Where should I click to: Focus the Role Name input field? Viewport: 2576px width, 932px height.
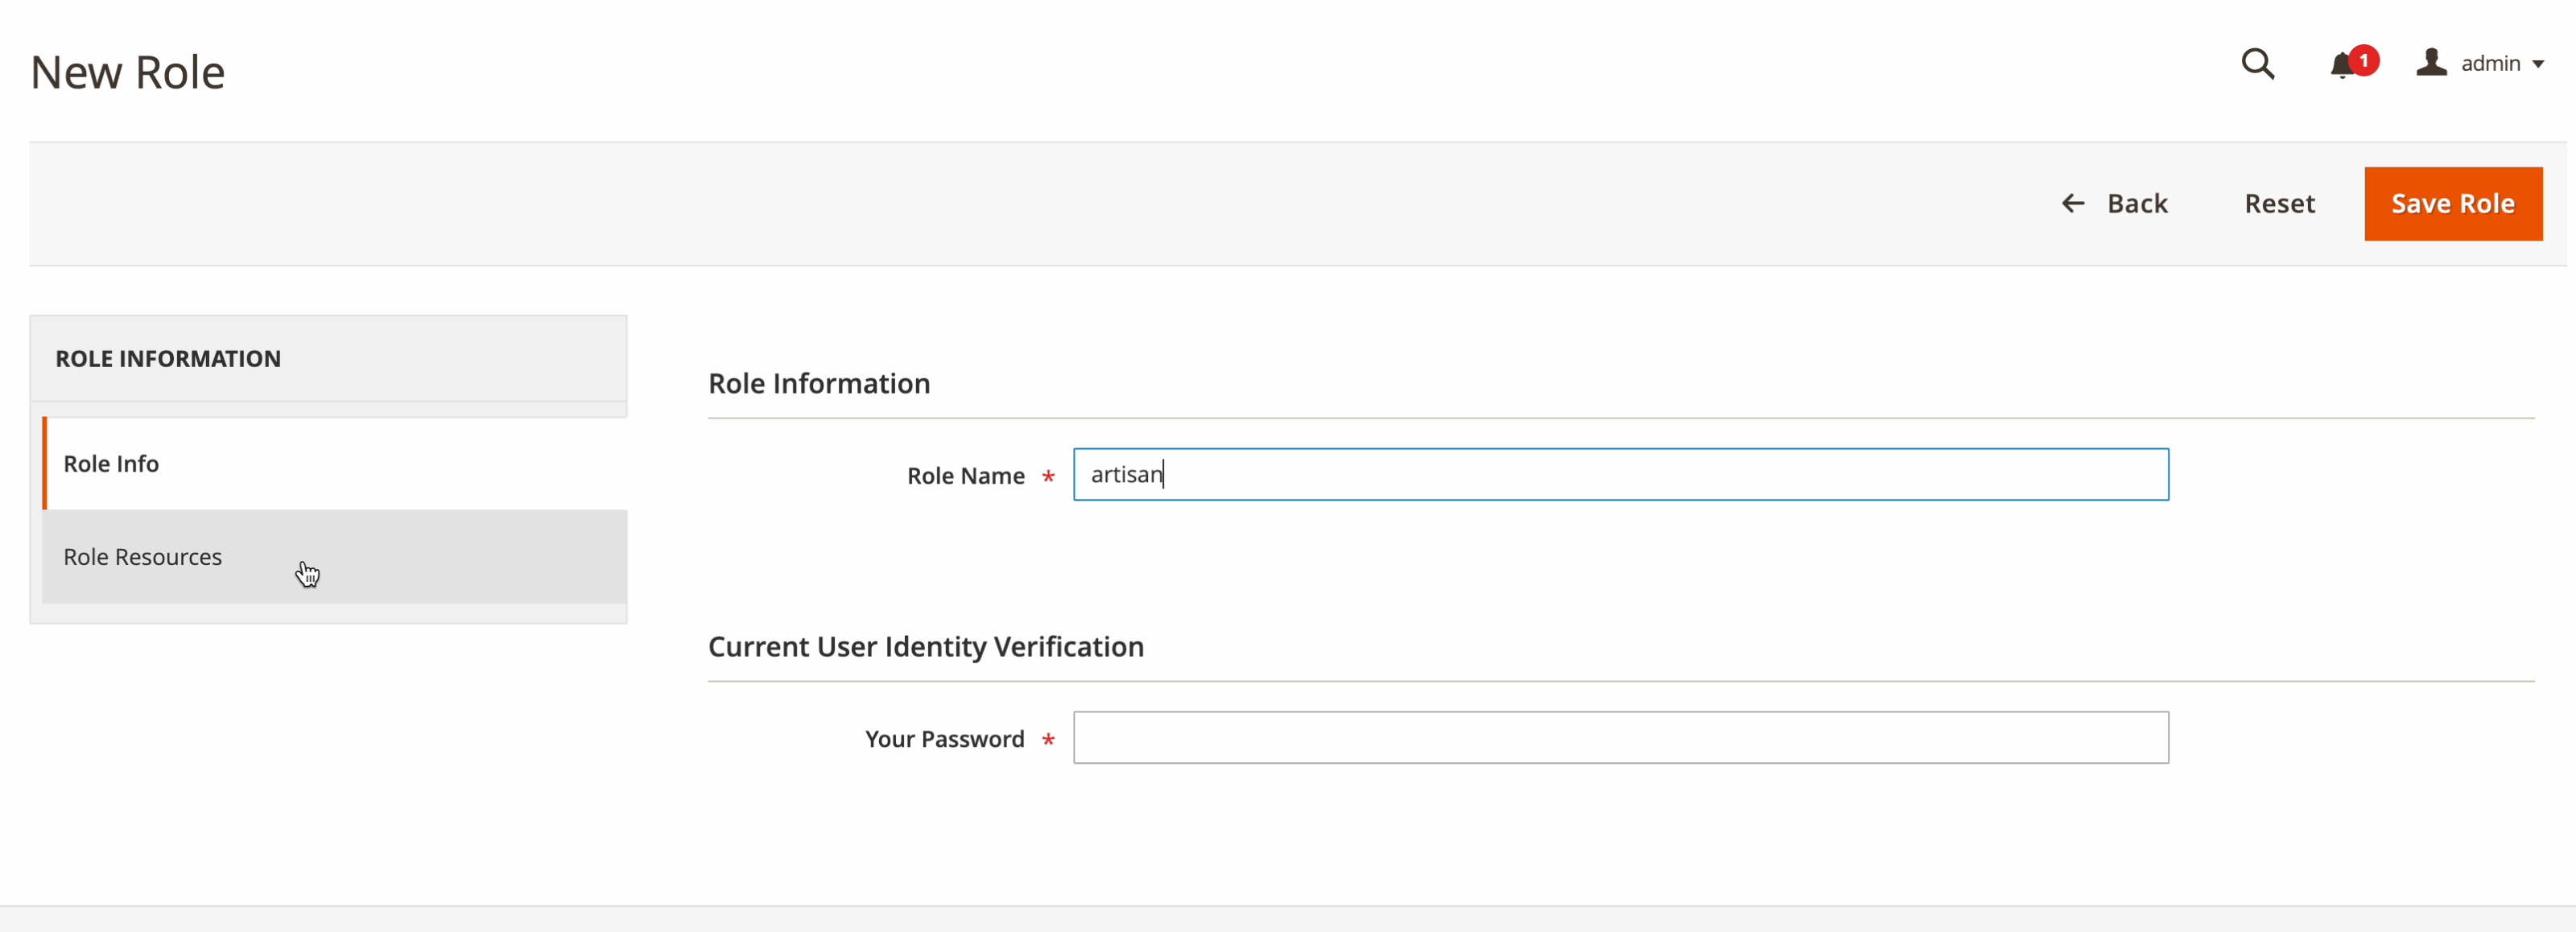[1620, 475]
